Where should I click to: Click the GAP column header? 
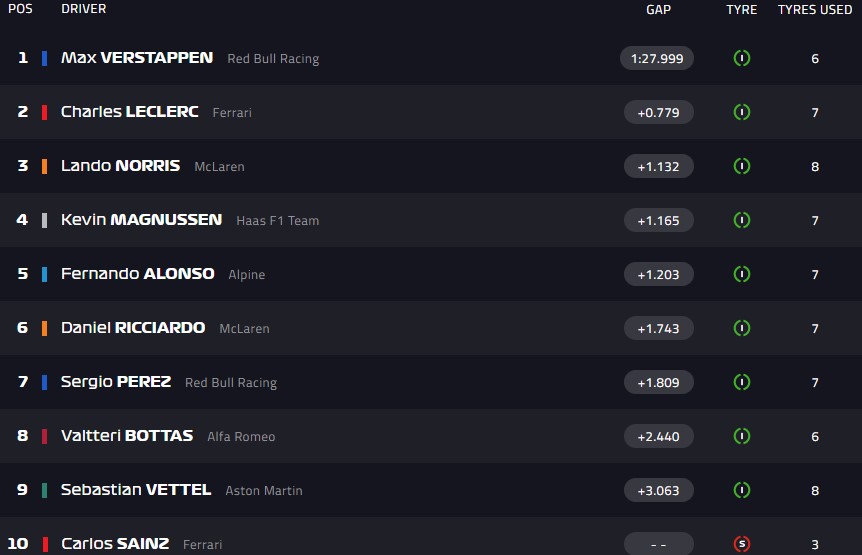click(x=658, y=9)
